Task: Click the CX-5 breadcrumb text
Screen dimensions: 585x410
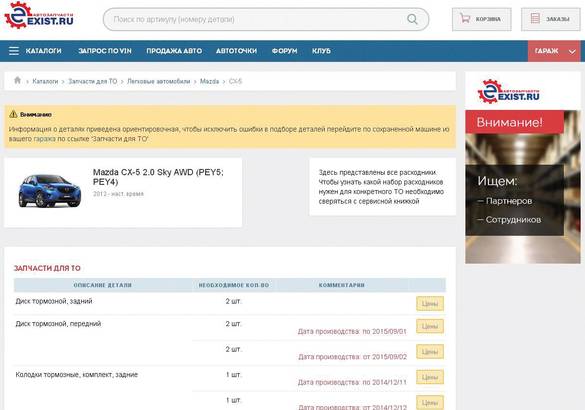Action: tap(235, 81)
